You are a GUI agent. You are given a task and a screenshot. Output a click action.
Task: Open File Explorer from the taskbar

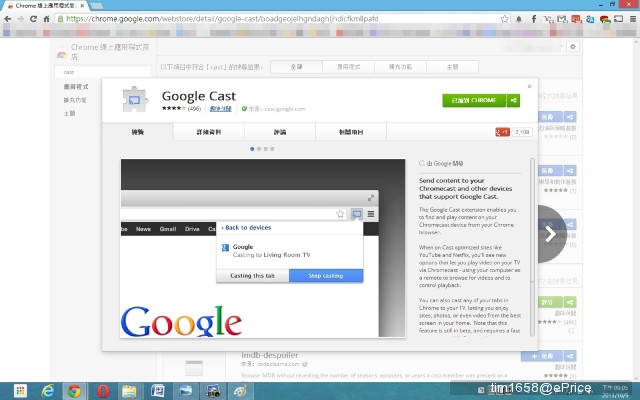pyautogui.click(x=129, y=391)
